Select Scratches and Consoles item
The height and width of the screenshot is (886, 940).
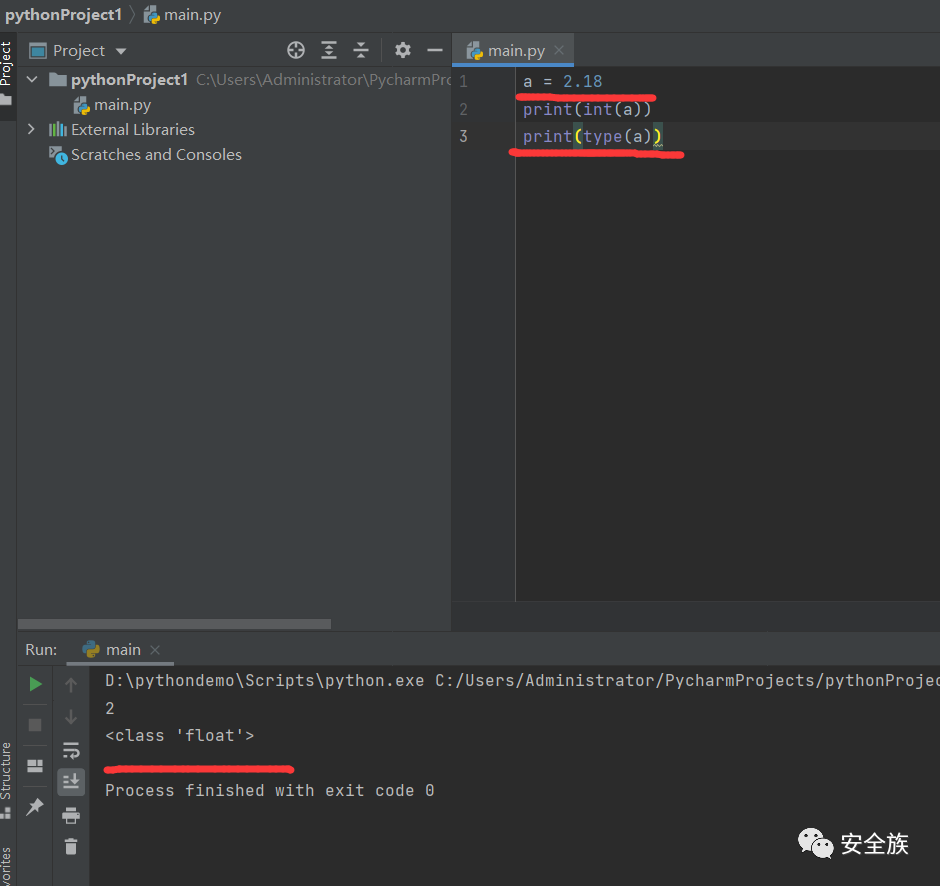click(156, 155)
